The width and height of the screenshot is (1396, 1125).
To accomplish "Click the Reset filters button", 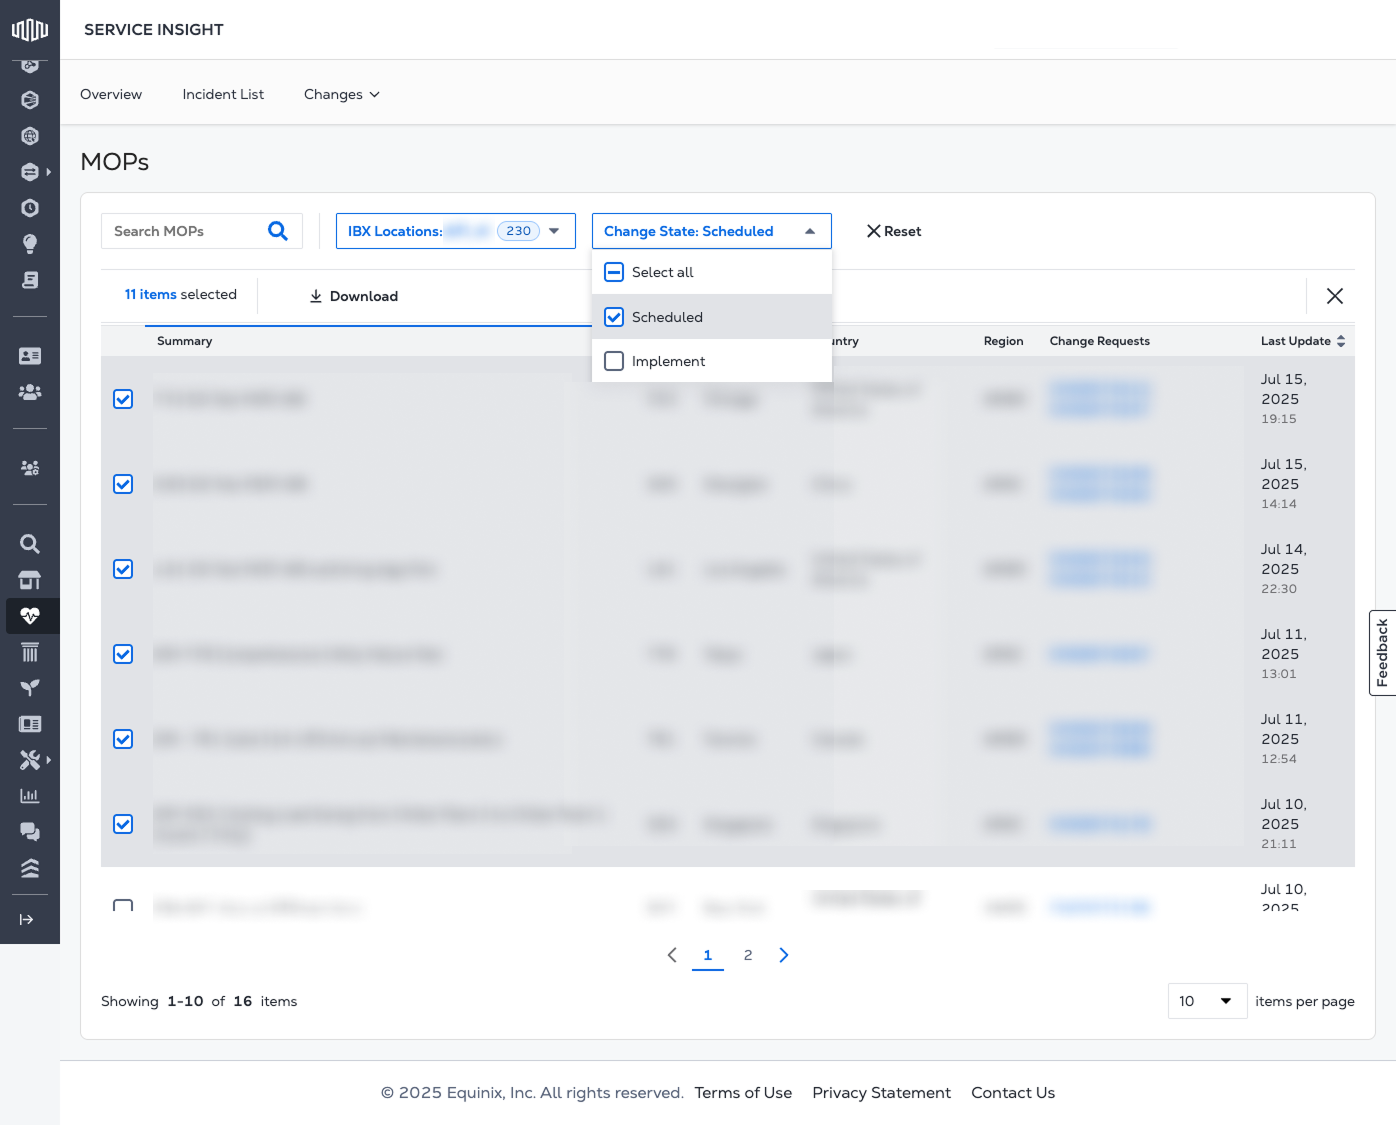I will tap(894, 231).
